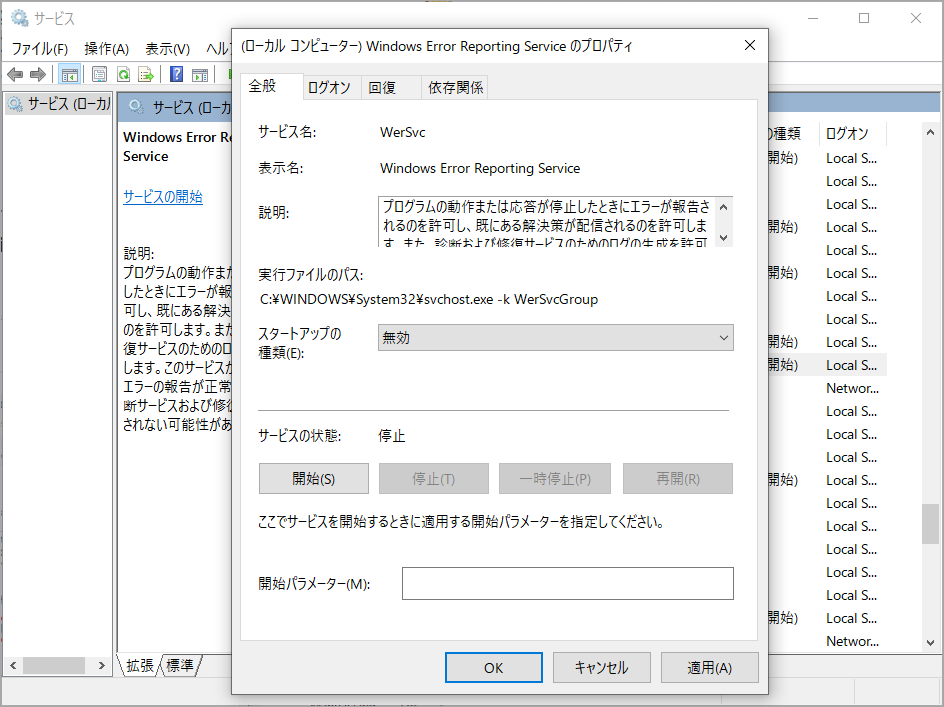Click inside the 説明 description text box
Viewport: 944px width, 707px height.
tap(547, 222)
